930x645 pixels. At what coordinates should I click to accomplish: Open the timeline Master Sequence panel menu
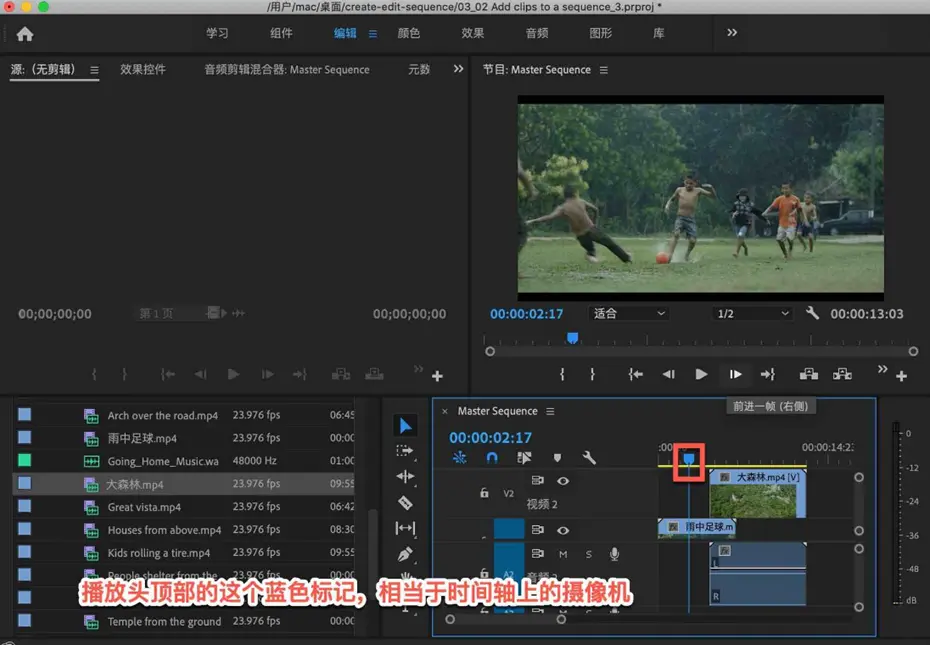(550, 411)
